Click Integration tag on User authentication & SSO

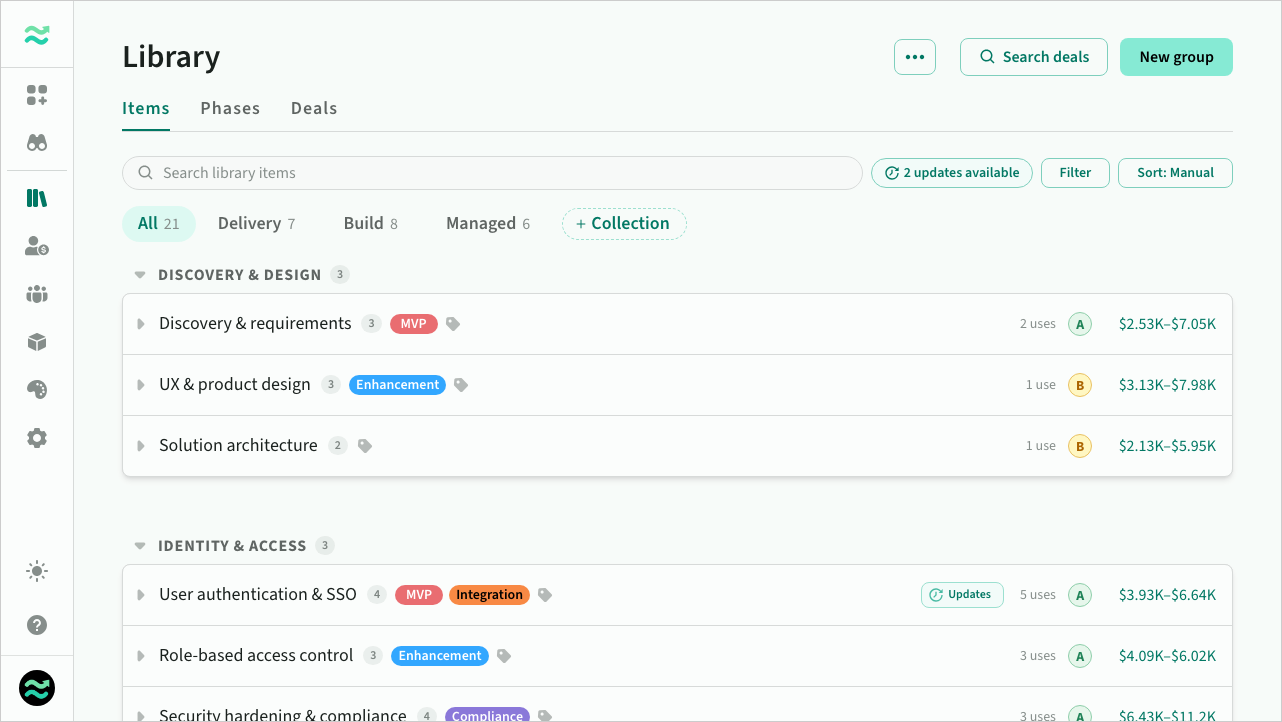[x=489, y=595]
